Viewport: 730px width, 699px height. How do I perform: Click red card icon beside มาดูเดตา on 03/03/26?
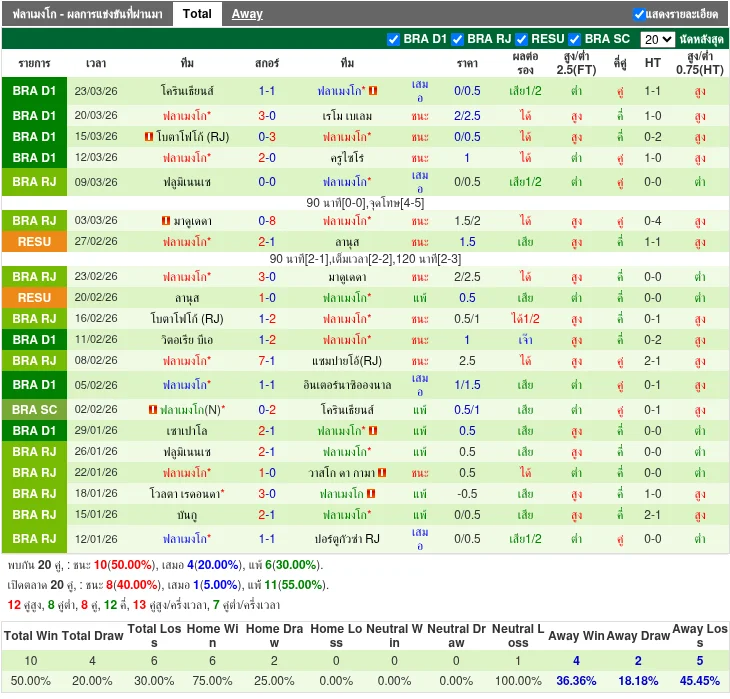pyautogui.click(x=165, y=221)
